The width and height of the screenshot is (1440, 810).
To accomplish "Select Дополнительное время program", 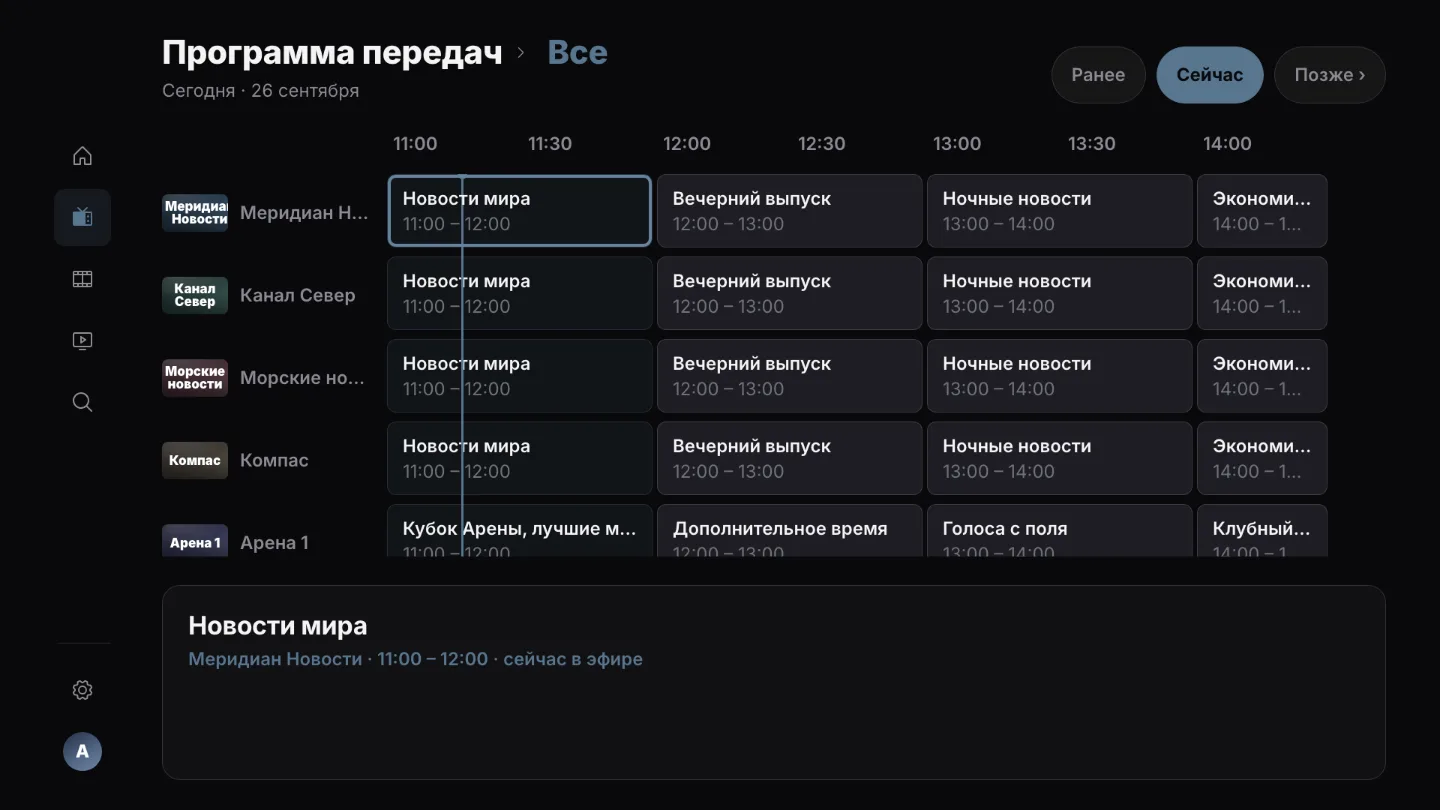I will pyautogui.click(x=790, y=531).
